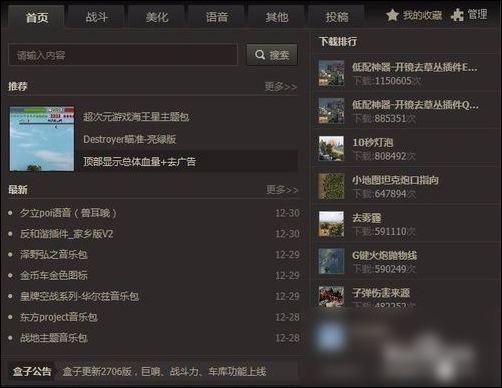This screenshot has height=388, width=502.
Task: Open 小地图坦克炮口指向 title
Action: pos(395,180)
